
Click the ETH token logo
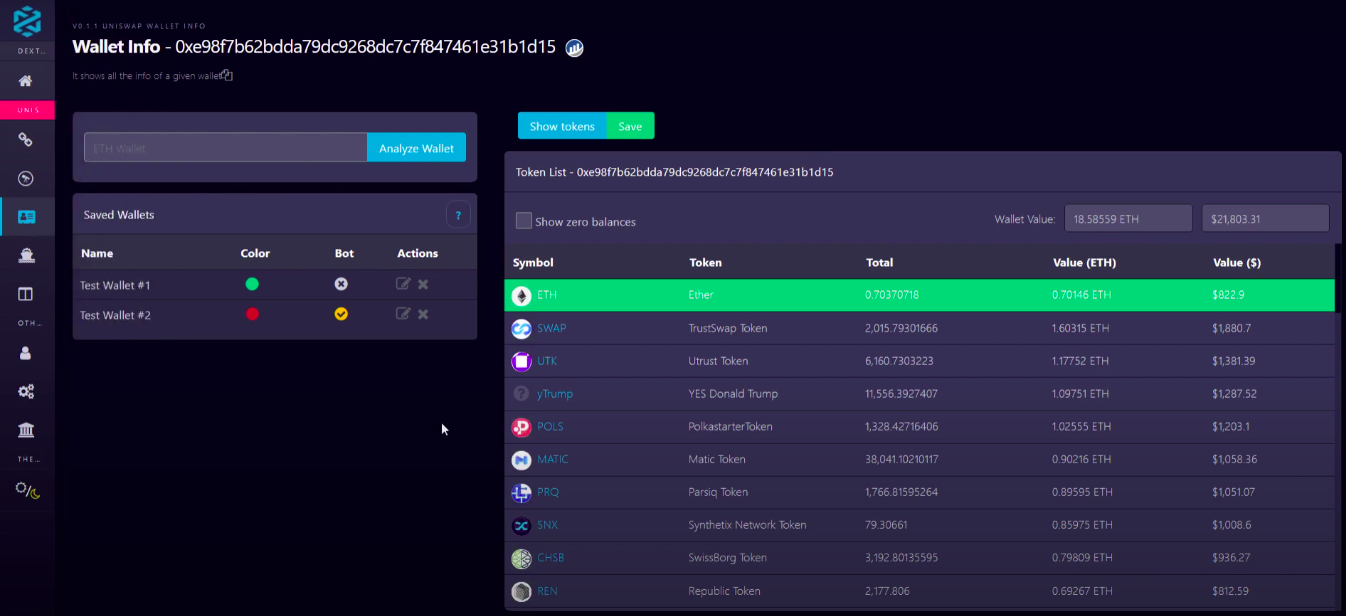(x=521, y=296)
